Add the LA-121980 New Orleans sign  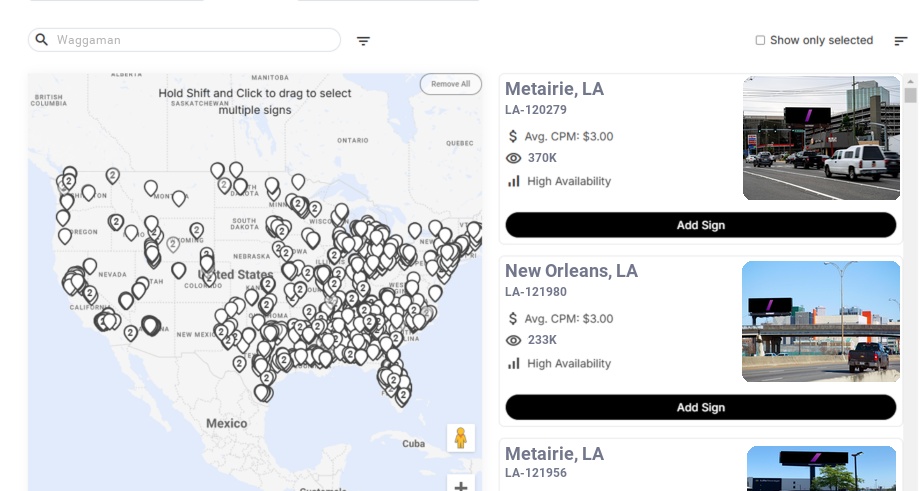[700, 407]
